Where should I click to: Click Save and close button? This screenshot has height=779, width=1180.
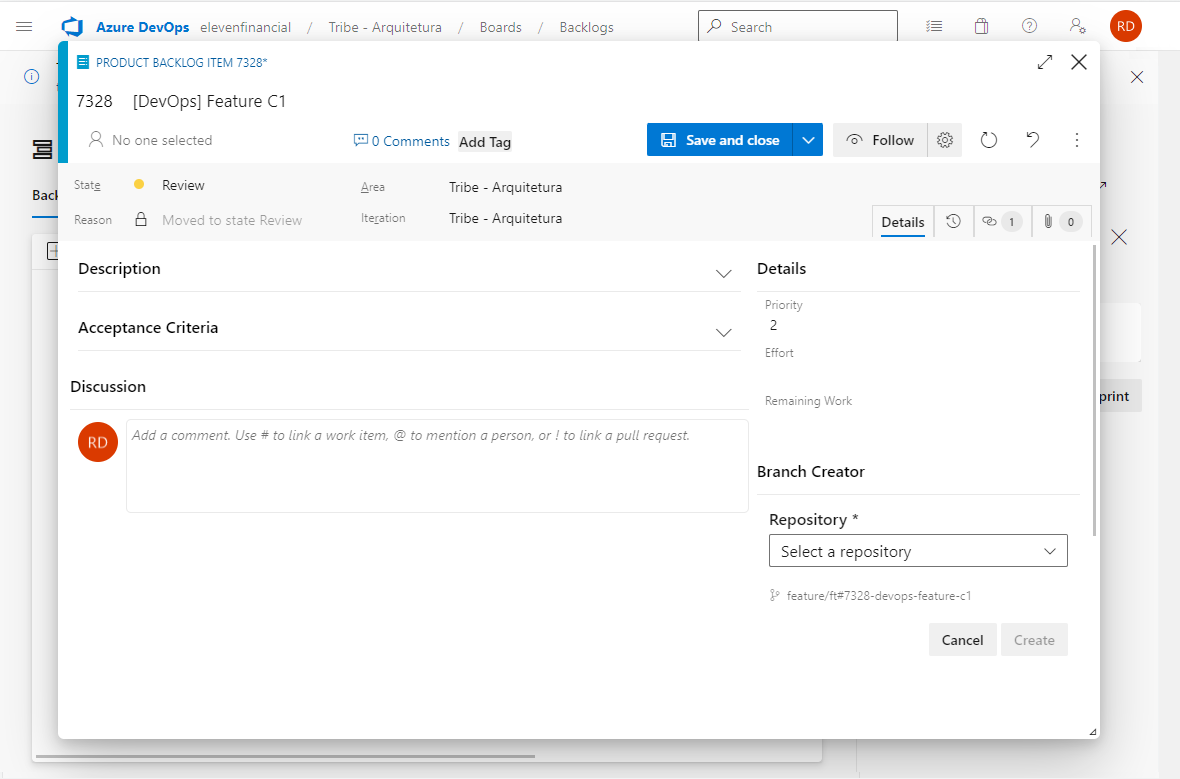coord(719,140)
